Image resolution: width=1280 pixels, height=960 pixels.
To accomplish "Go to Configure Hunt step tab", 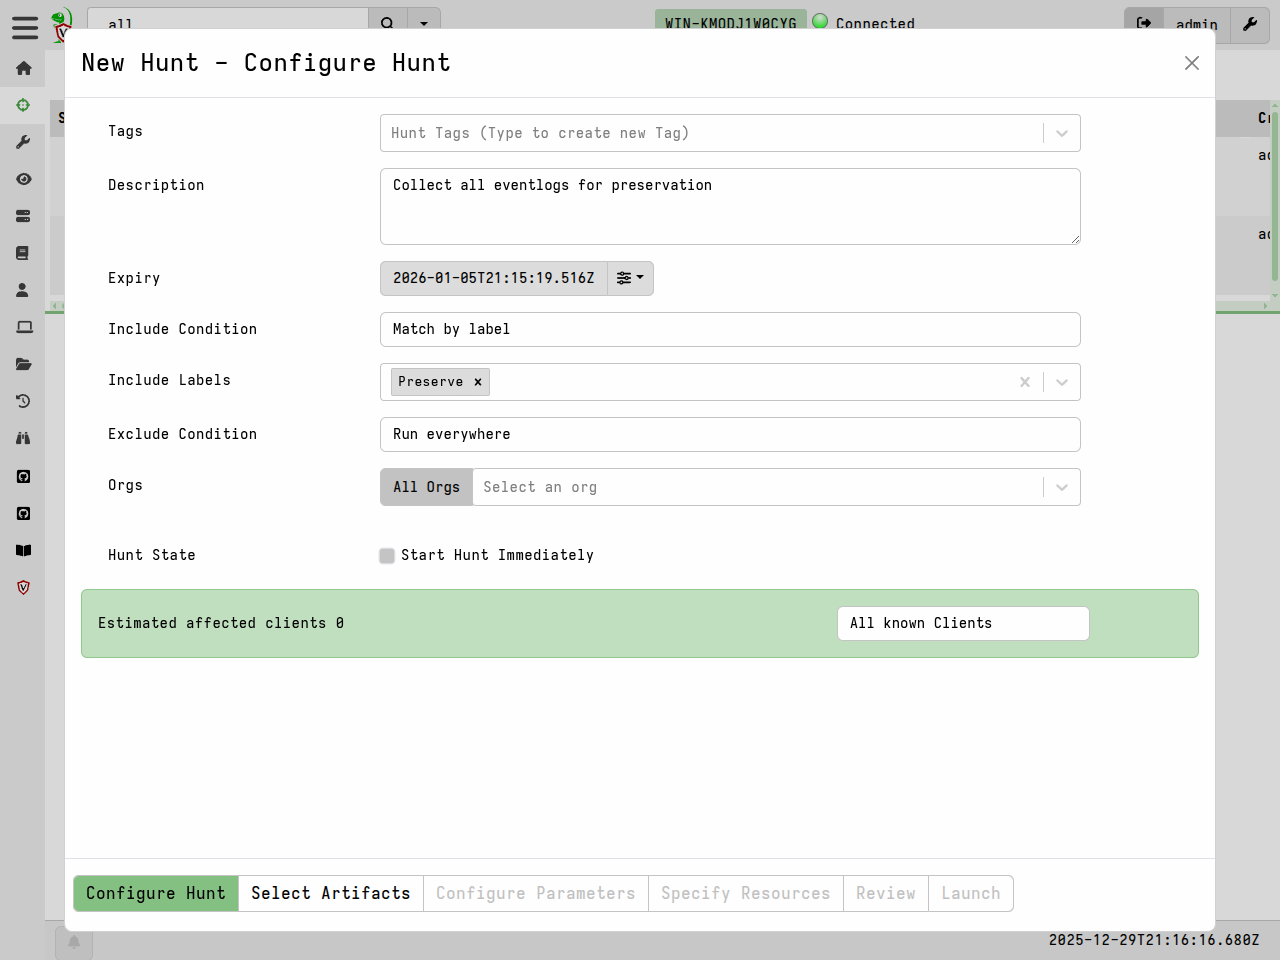I will click(156, 893).
